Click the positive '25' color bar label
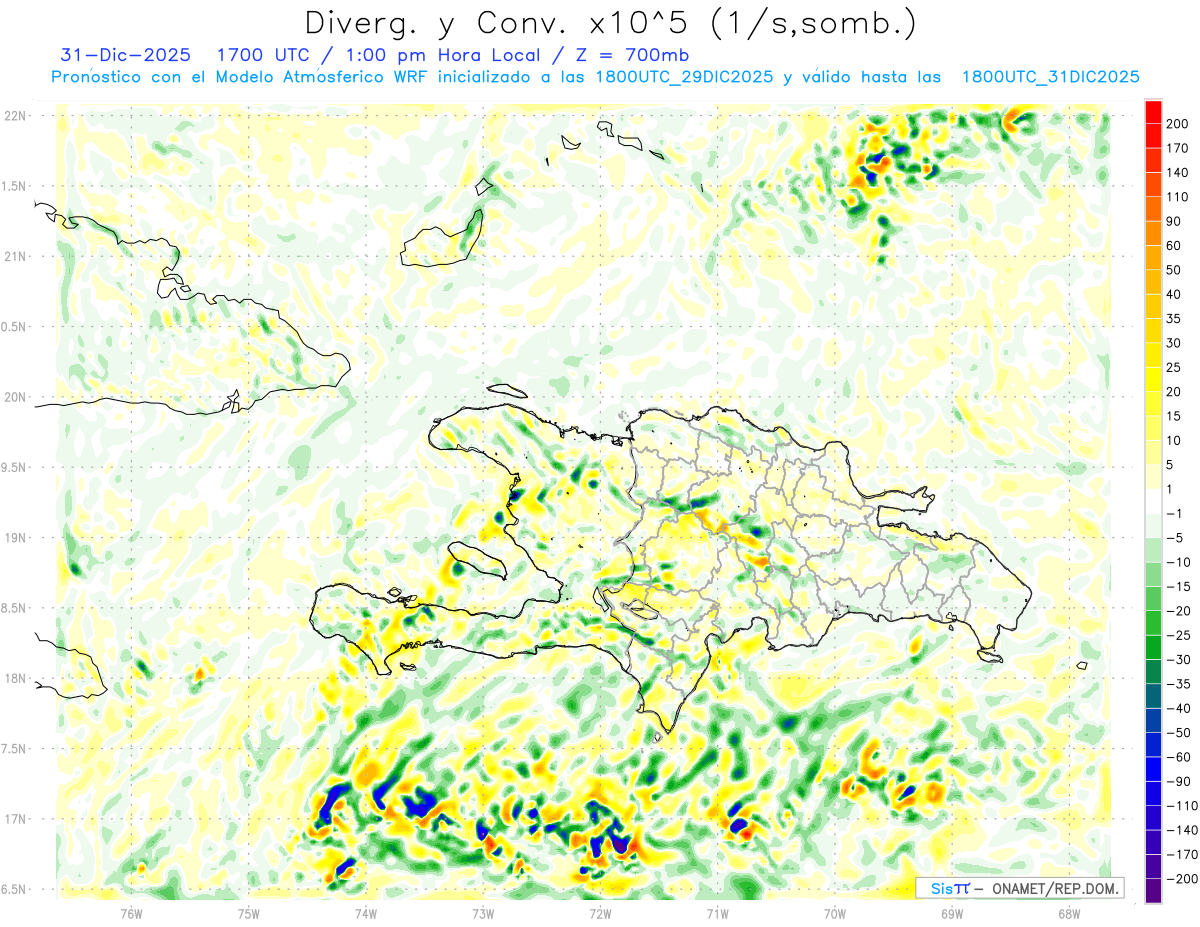Viewport: 1200px width, 927px height. 1175,368
